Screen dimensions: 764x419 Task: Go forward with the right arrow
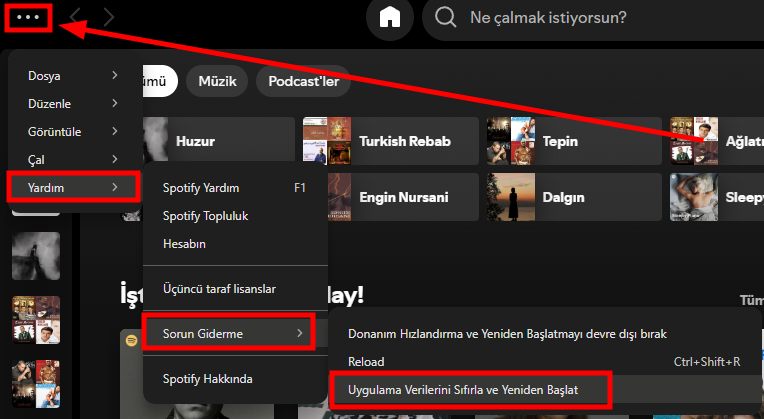pos(109,17)
